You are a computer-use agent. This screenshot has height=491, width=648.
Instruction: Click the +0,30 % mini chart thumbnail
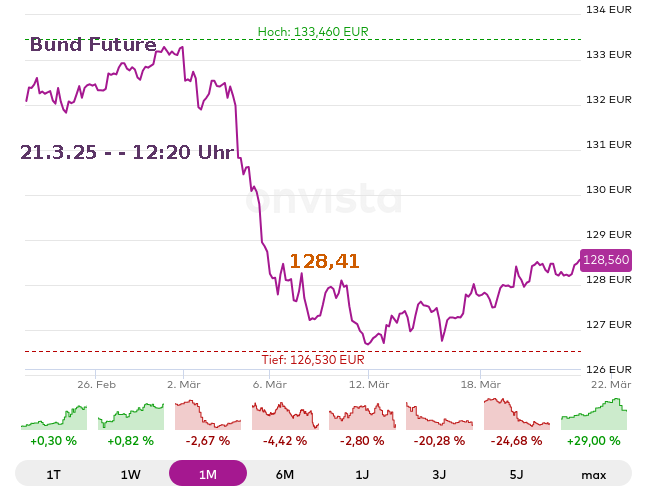(54, 416)
